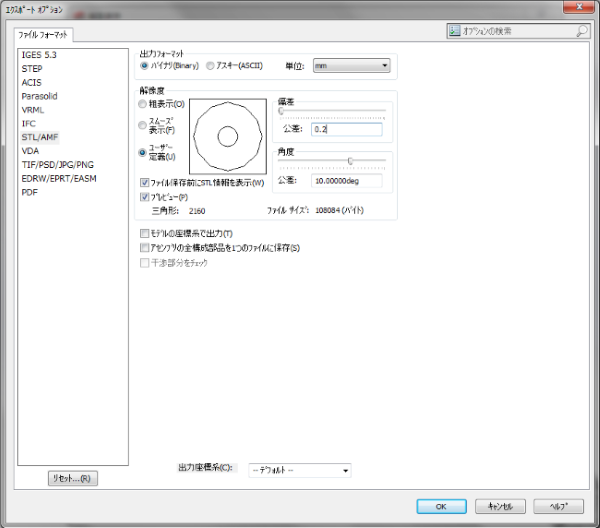Screen dimensions: 600x528
Task: Toggle show STL info before saving checkbox
Action: (145, 183)
